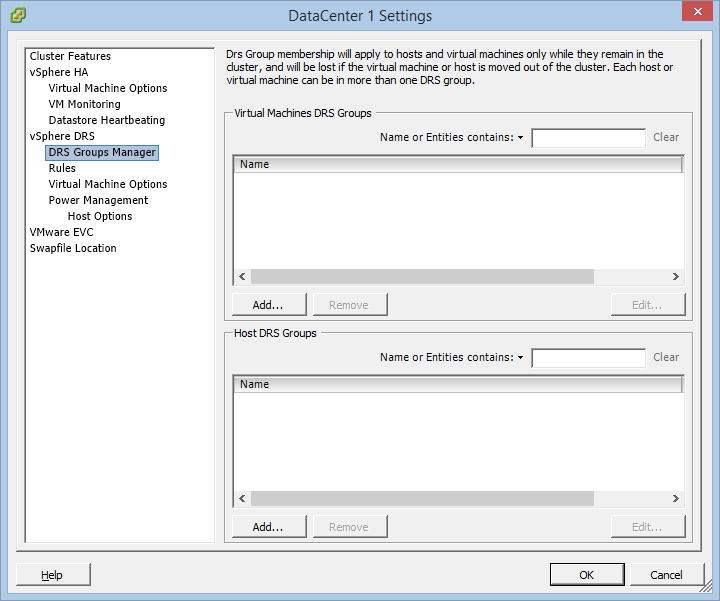
Task: Select Host Options under Power Management
Action: pyautogui.click(x=100, y=216)
